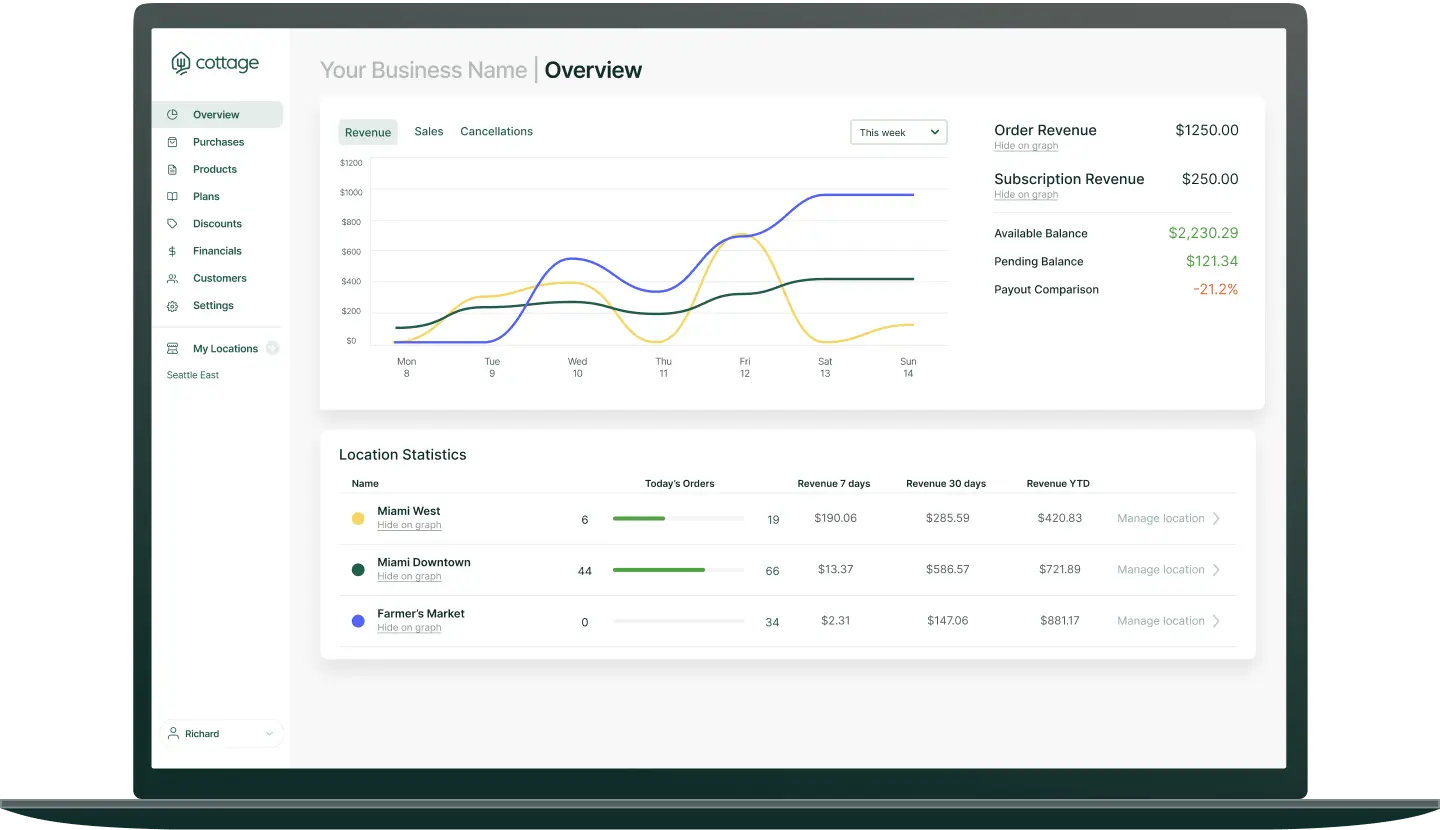Viewport: 1440px width, 830px height.
Task: Click the Cottage logo icon
Action: click(181, 63)
